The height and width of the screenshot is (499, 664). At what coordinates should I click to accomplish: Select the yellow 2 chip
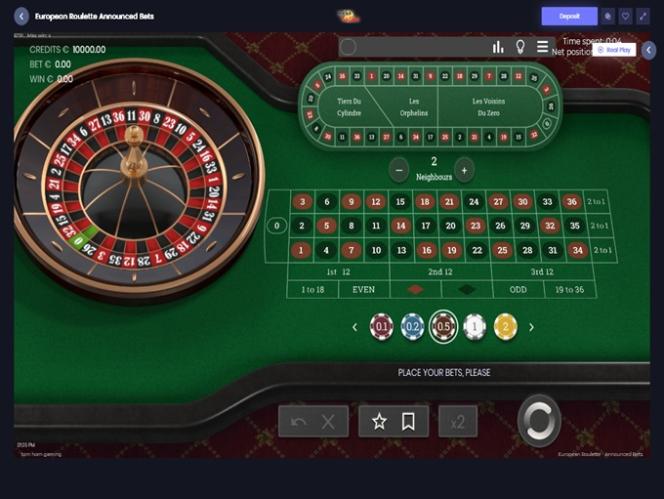click(x=505, y=327)
